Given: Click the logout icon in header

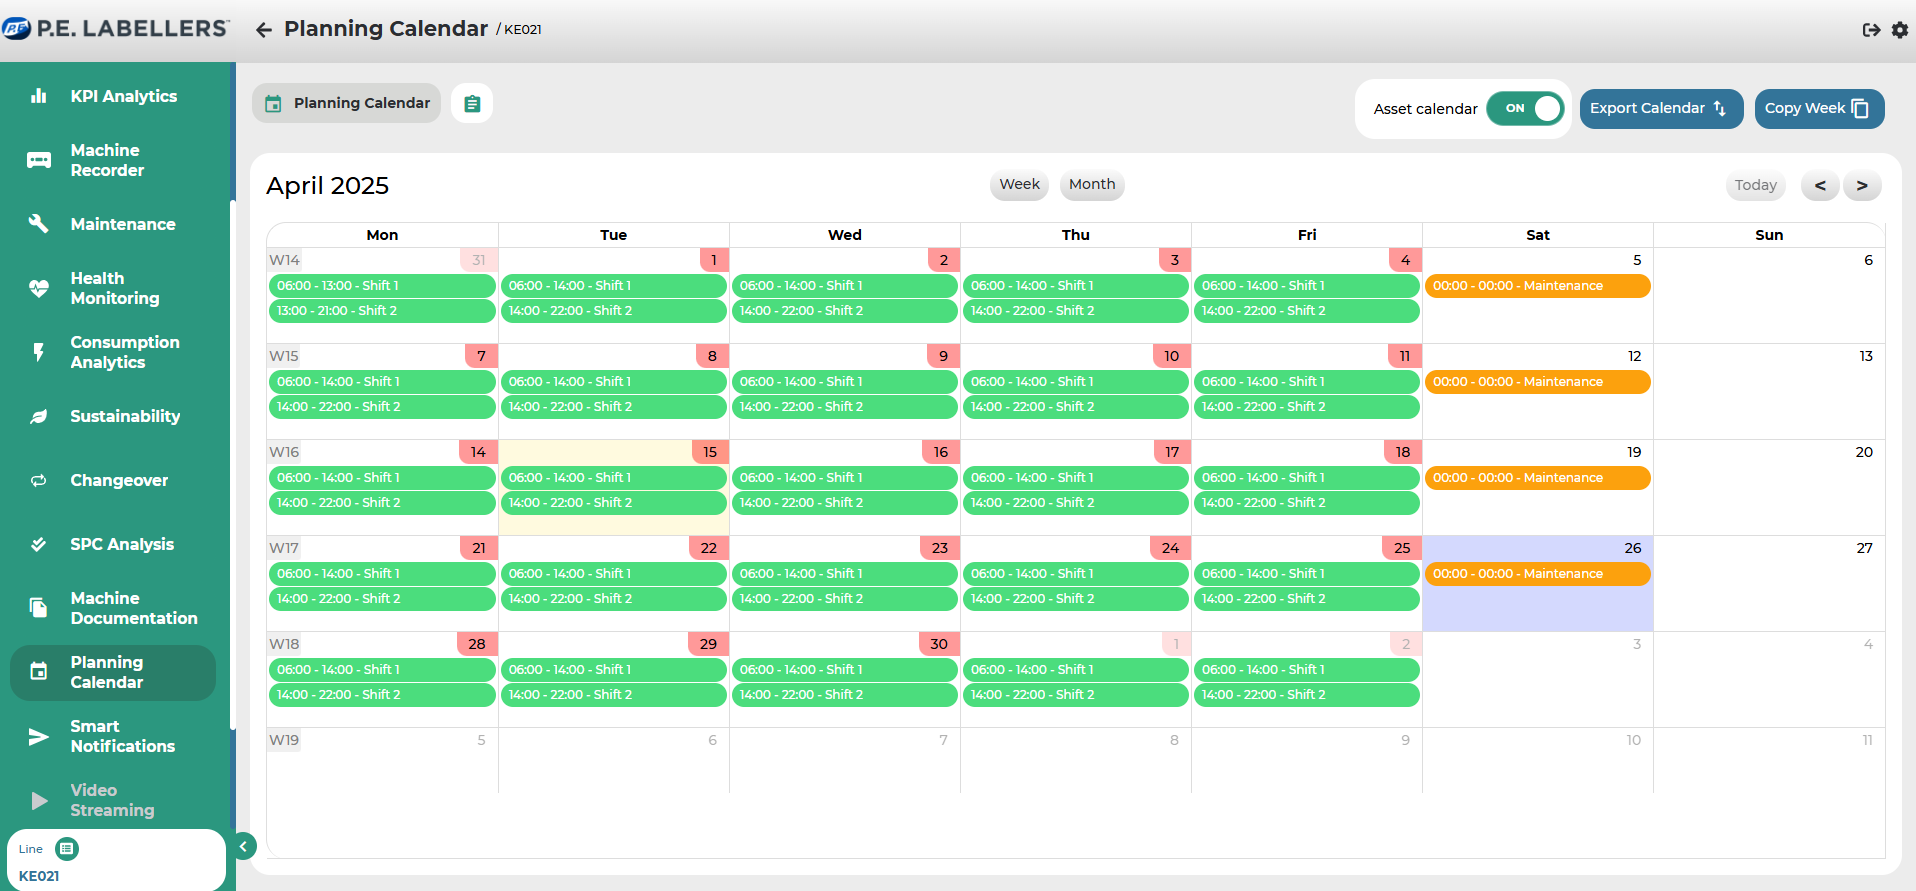Looking at the screenshot, I should coord(1871,30).
